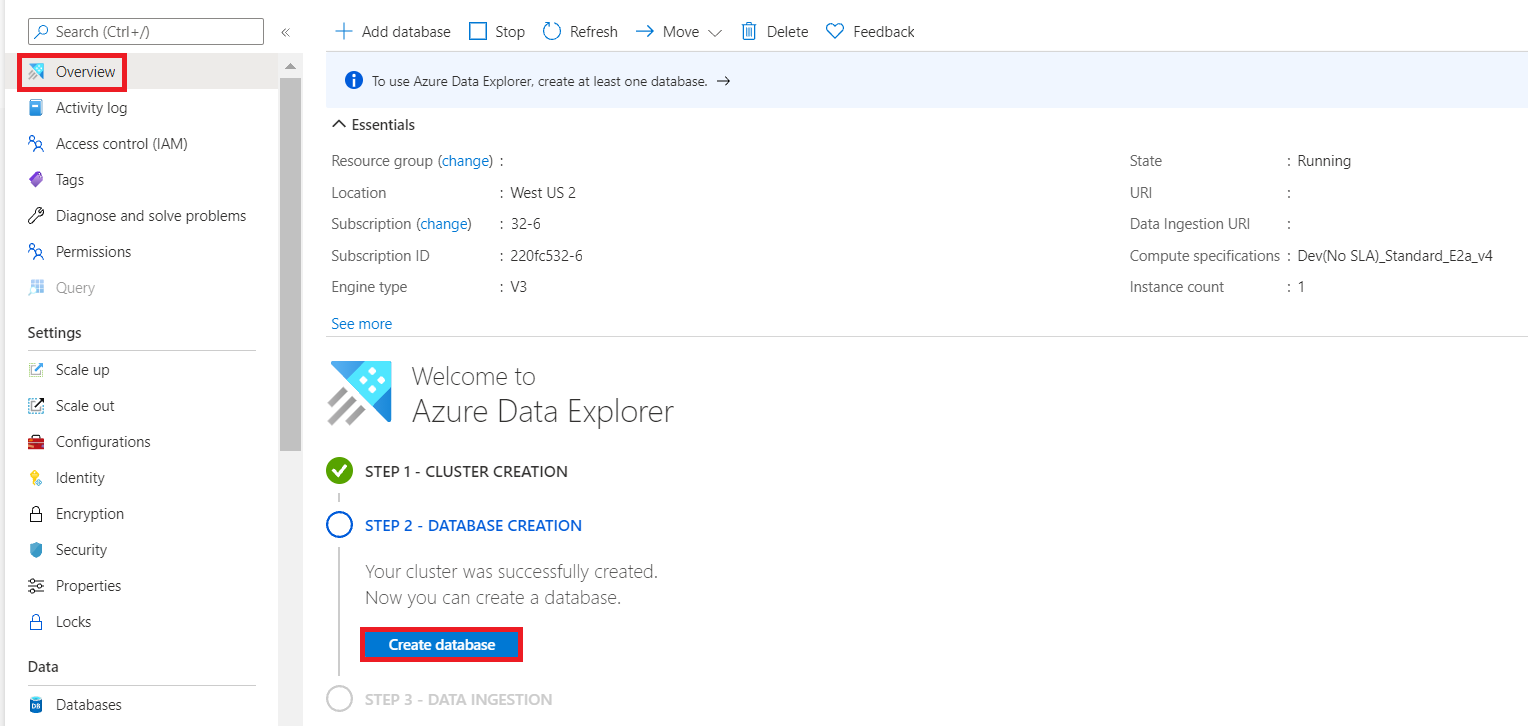The width and height of the screenshot is (1528, 726).
Task: Click Step 1 Cluster Creation checkmark
Action: [x=340, y=471]
